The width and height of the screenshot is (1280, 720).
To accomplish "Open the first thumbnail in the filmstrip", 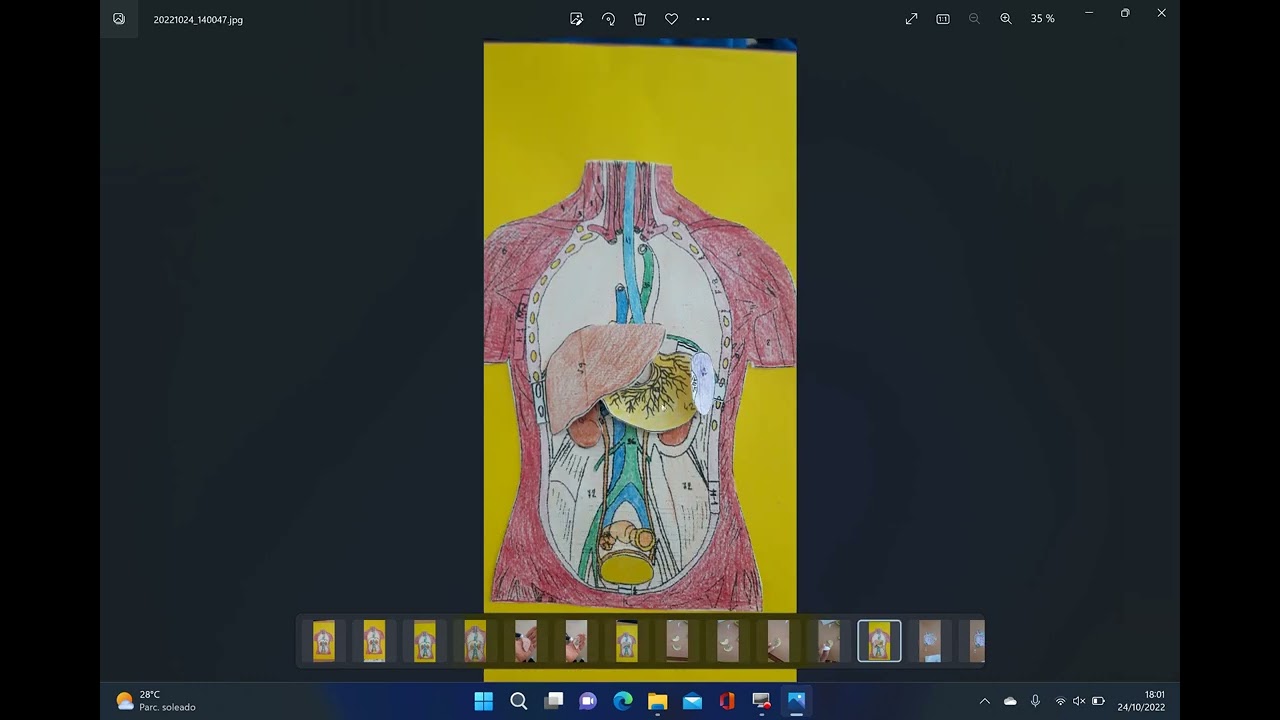I will tap(323, 641).
